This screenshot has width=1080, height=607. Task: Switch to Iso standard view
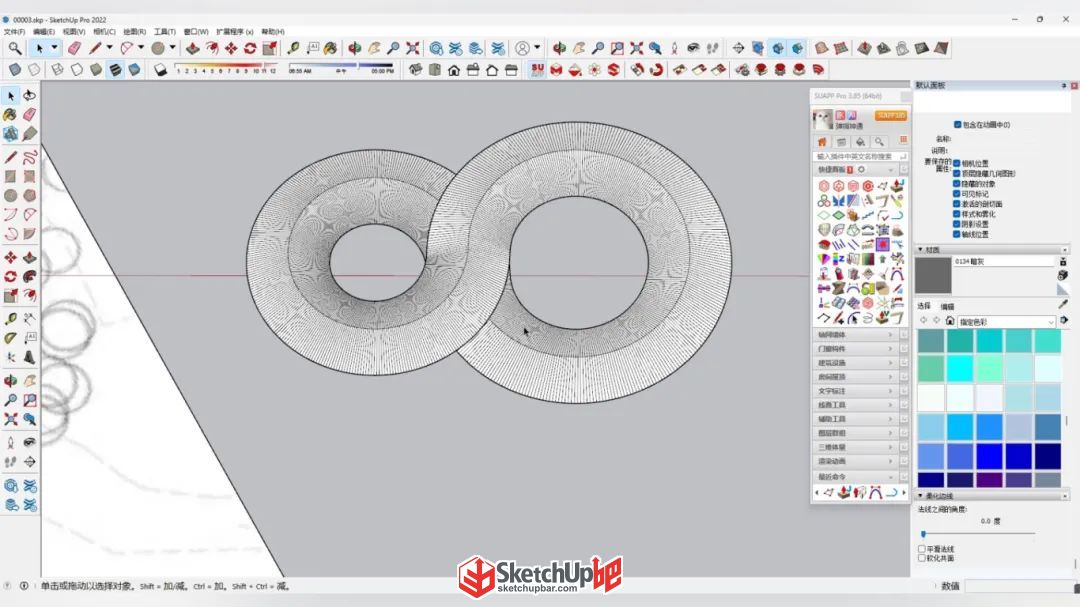(415, 70)
